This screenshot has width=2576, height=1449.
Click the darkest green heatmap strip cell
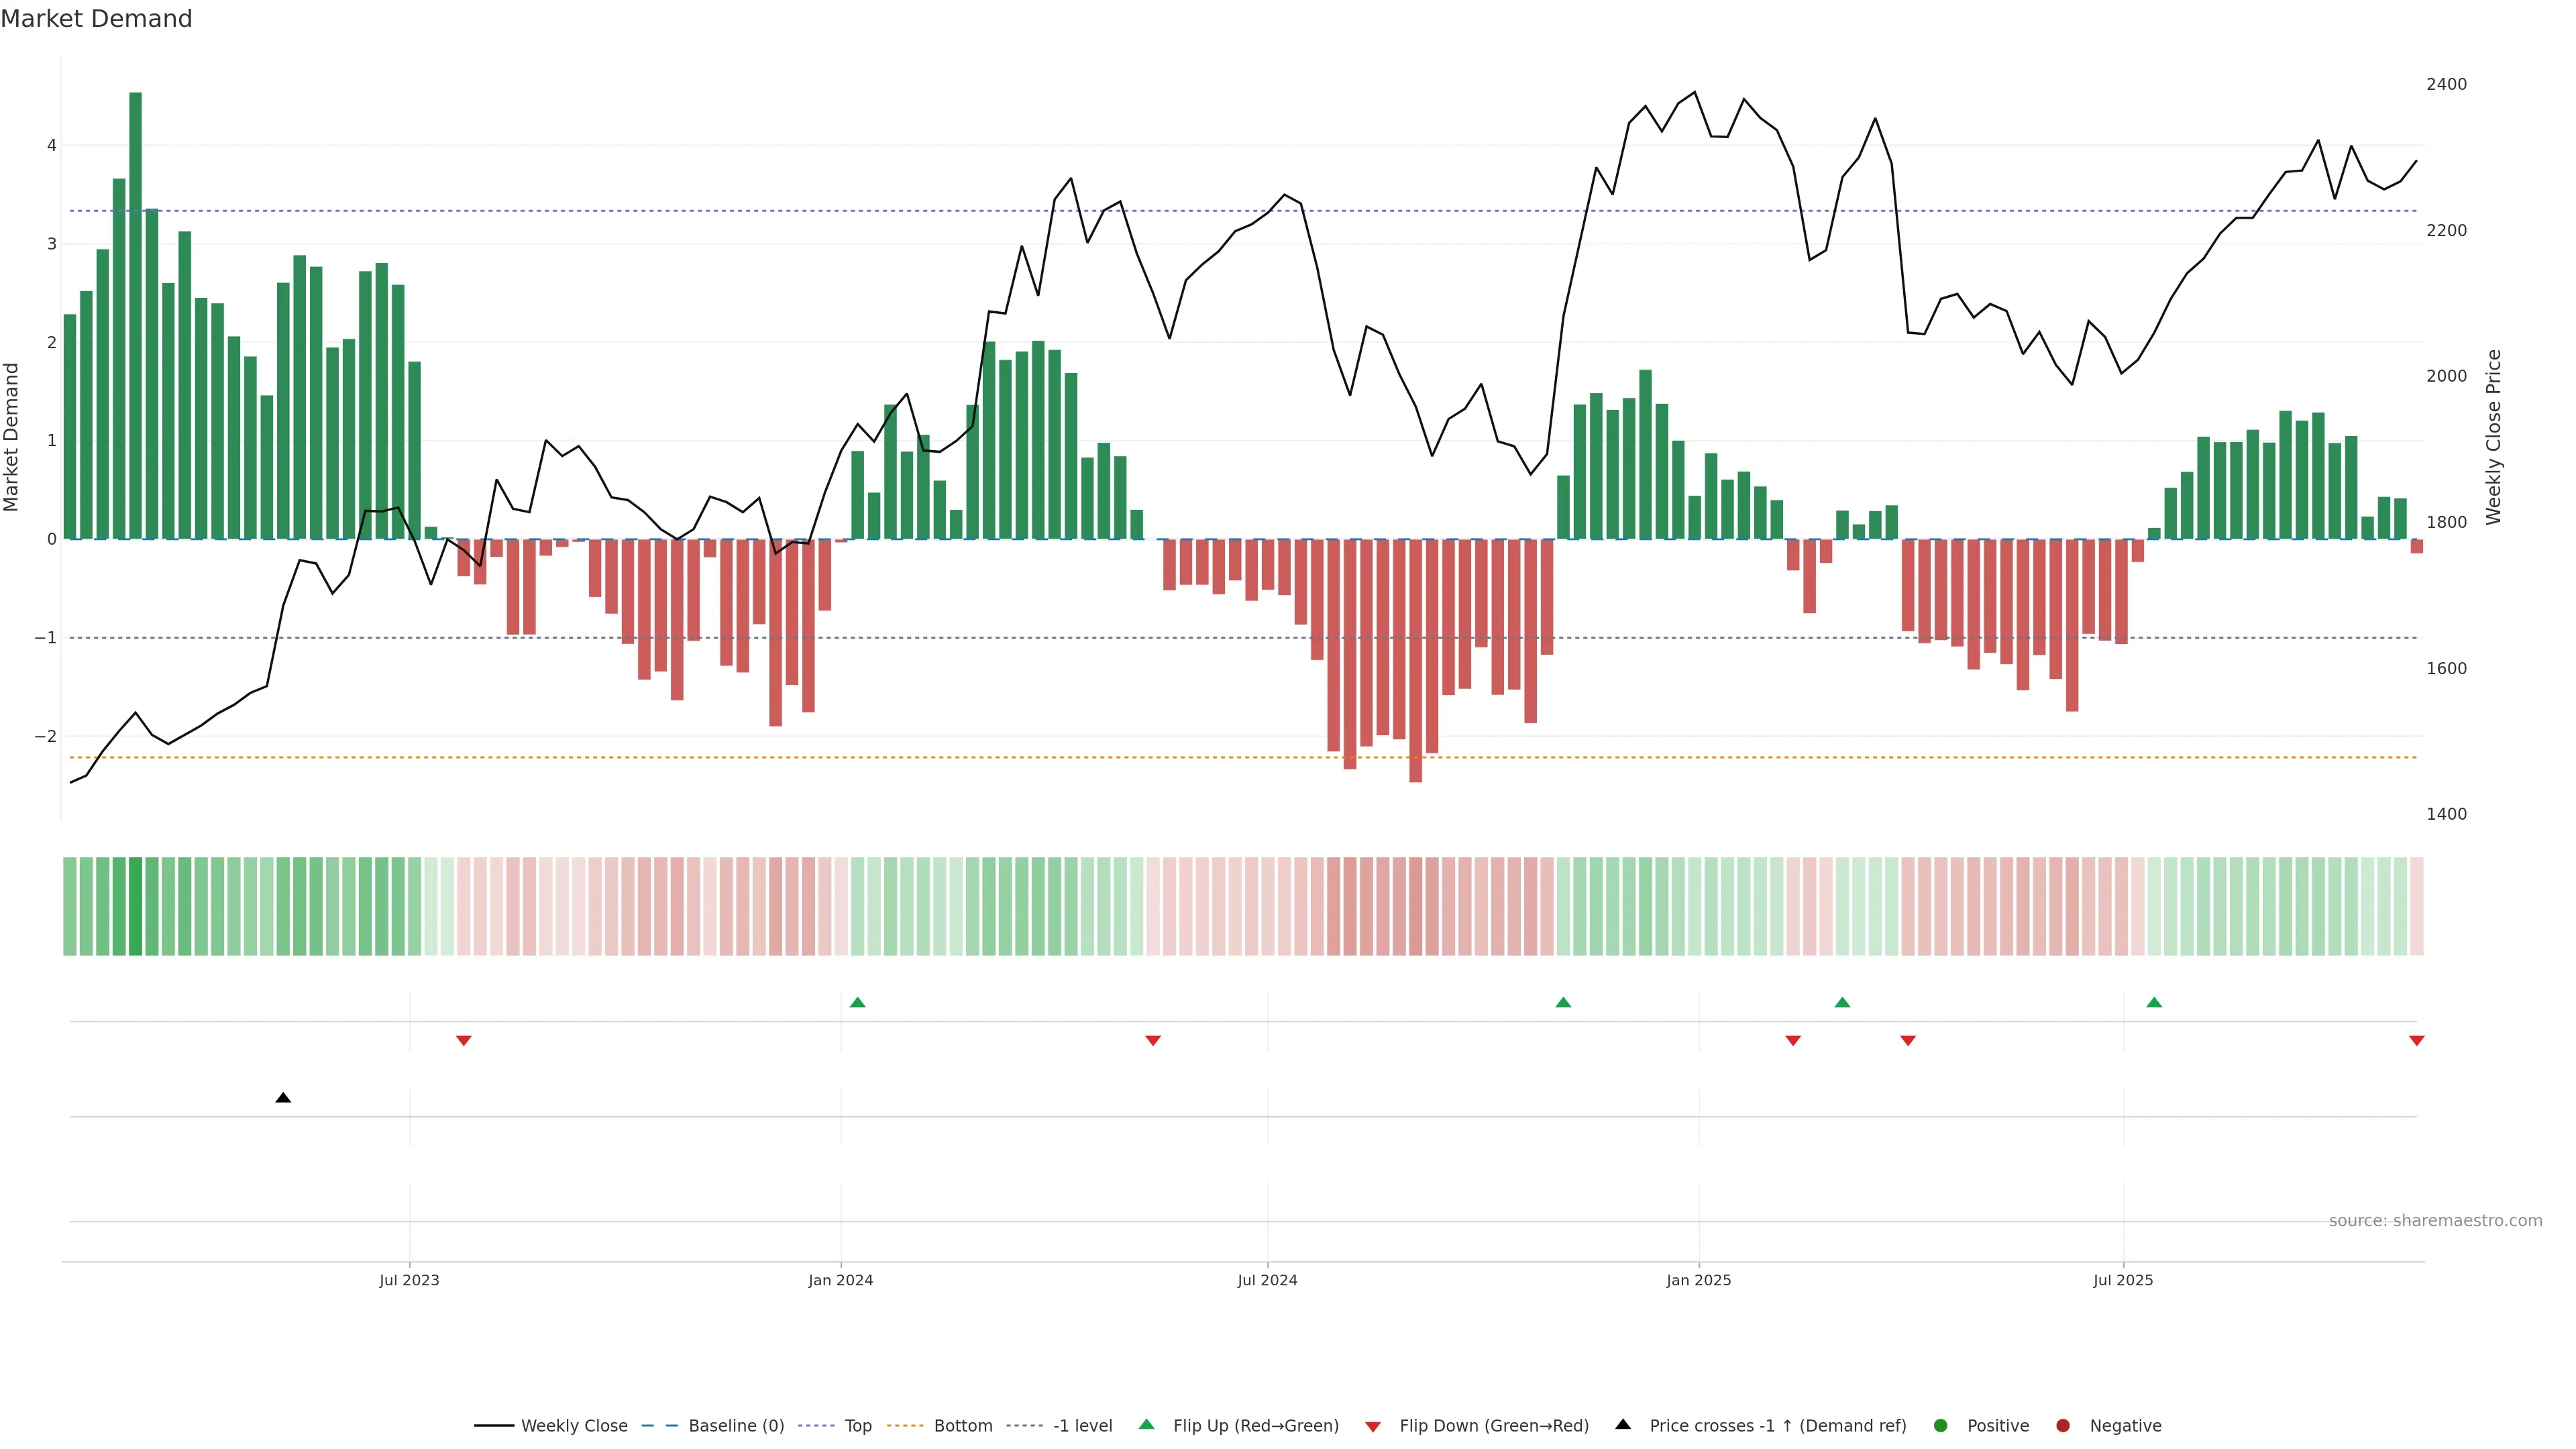[x=135, y=906]
